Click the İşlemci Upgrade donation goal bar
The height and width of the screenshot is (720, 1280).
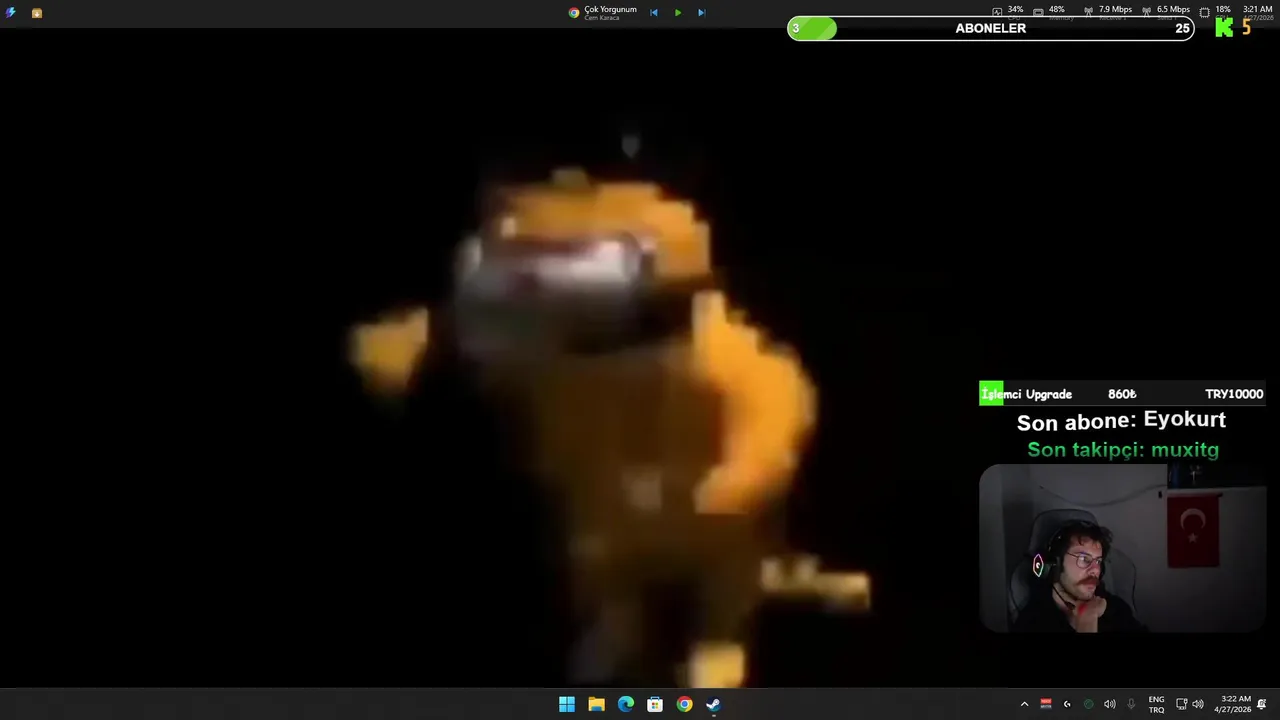coord(1122,394)
